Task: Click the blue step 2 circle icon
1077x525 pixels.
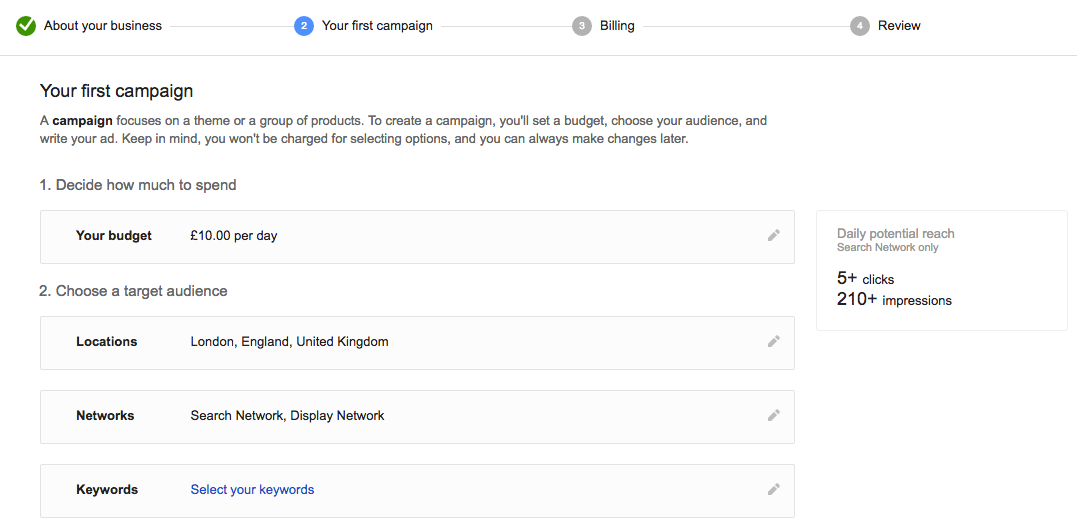Action: click(304, 26)
